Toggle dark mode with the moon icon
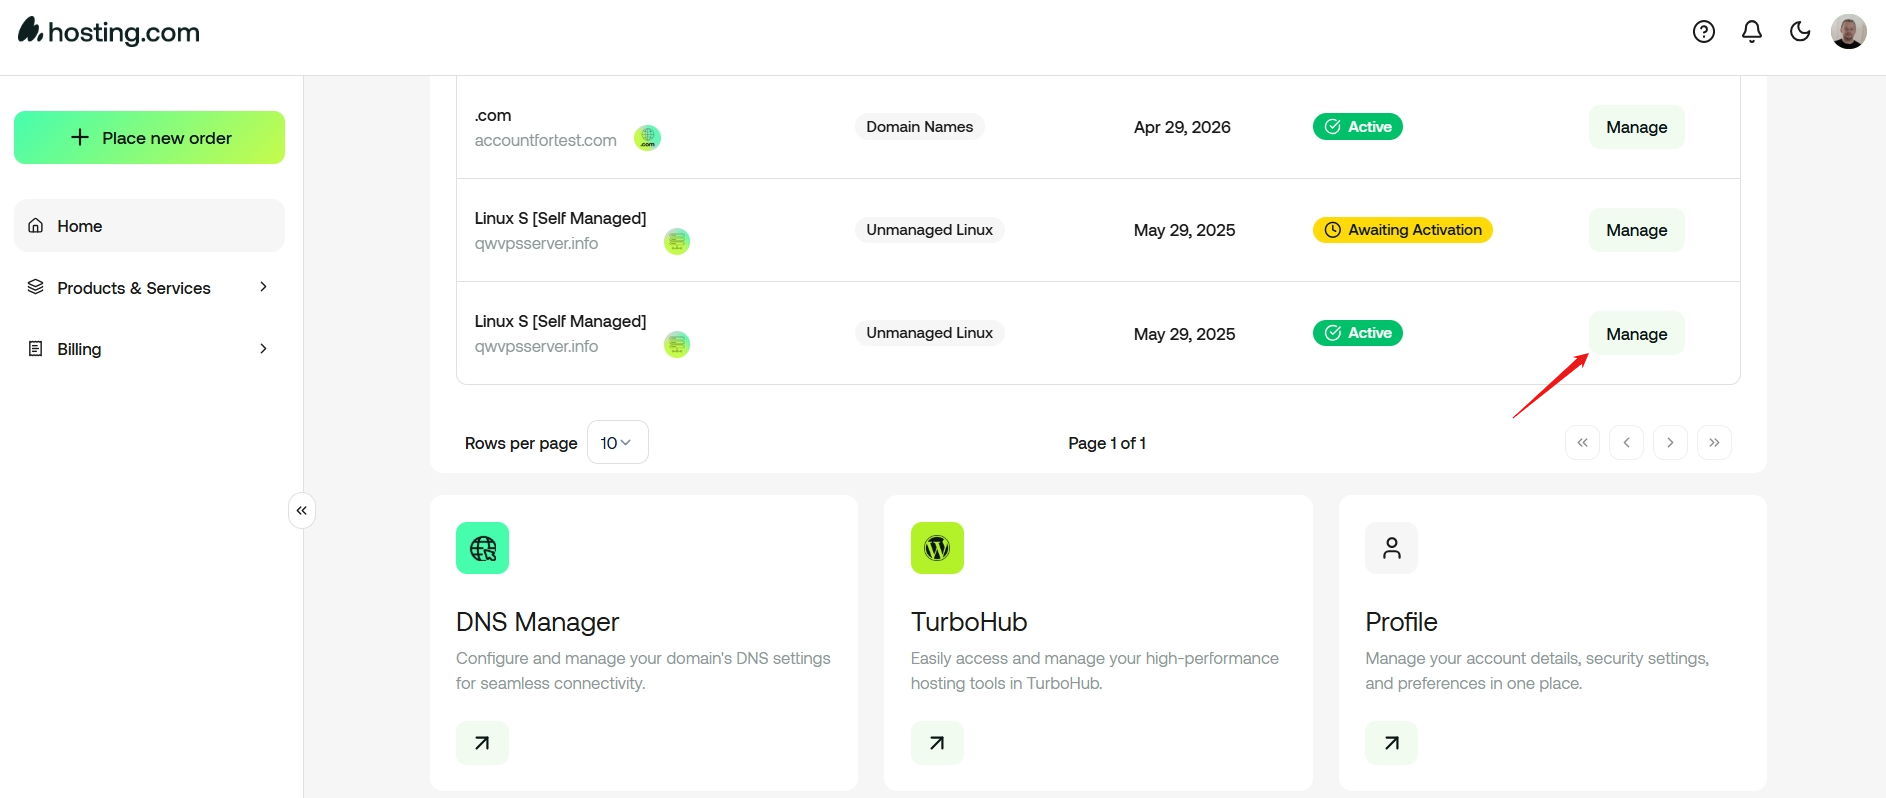Image resolution: width=1886 pixels, height=798 pixels. (1799, 32)
